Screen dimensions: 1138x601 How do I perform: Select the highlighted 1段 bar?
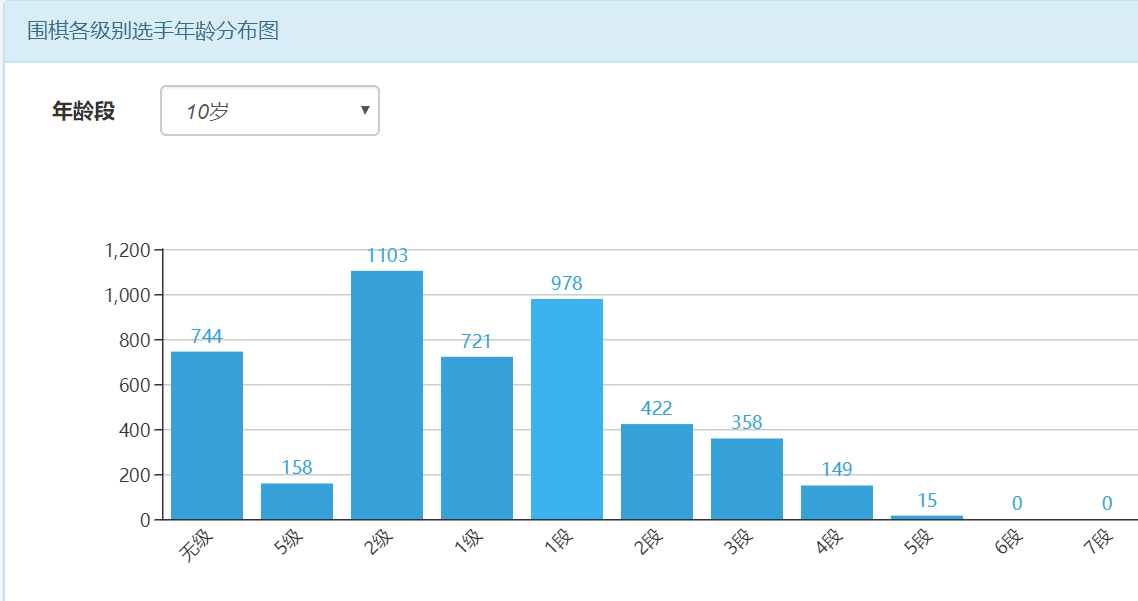click(567, 409)
